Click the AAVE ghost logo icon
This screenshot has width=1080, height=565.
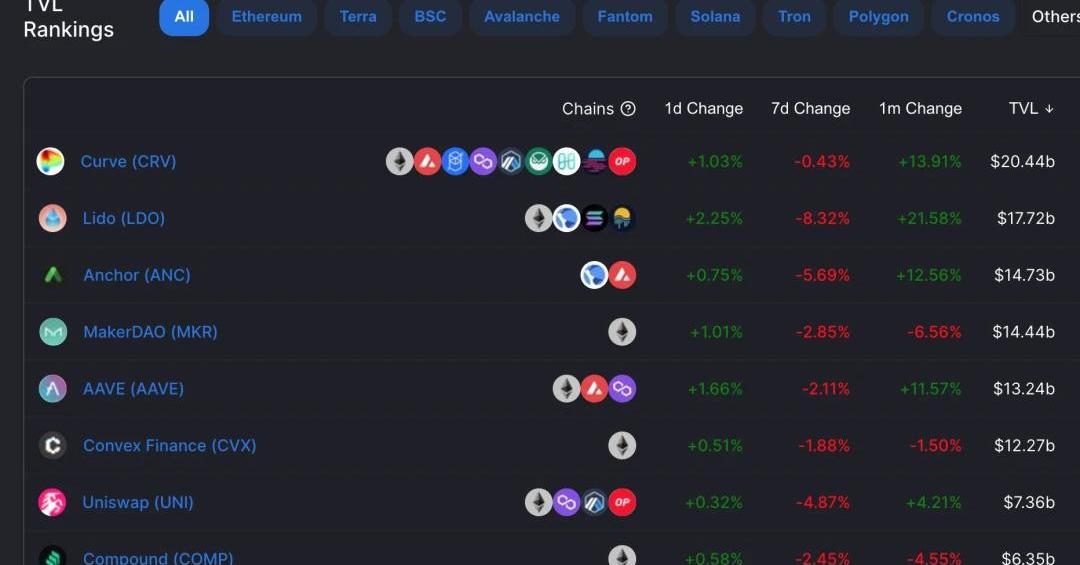[53, 389]
